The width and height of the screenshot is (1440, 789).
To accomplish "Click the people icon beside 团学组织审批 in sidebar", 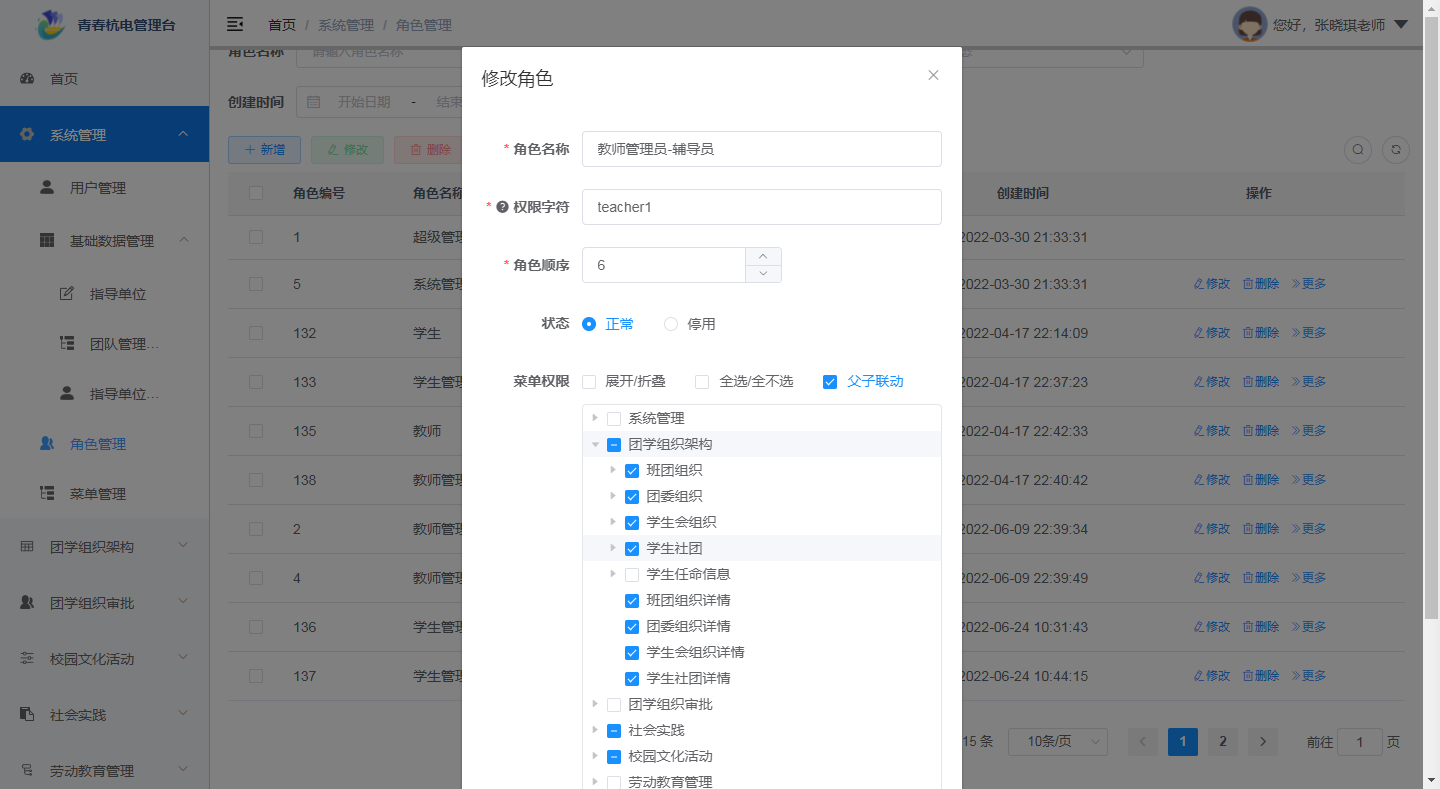I will click(27, 603).
